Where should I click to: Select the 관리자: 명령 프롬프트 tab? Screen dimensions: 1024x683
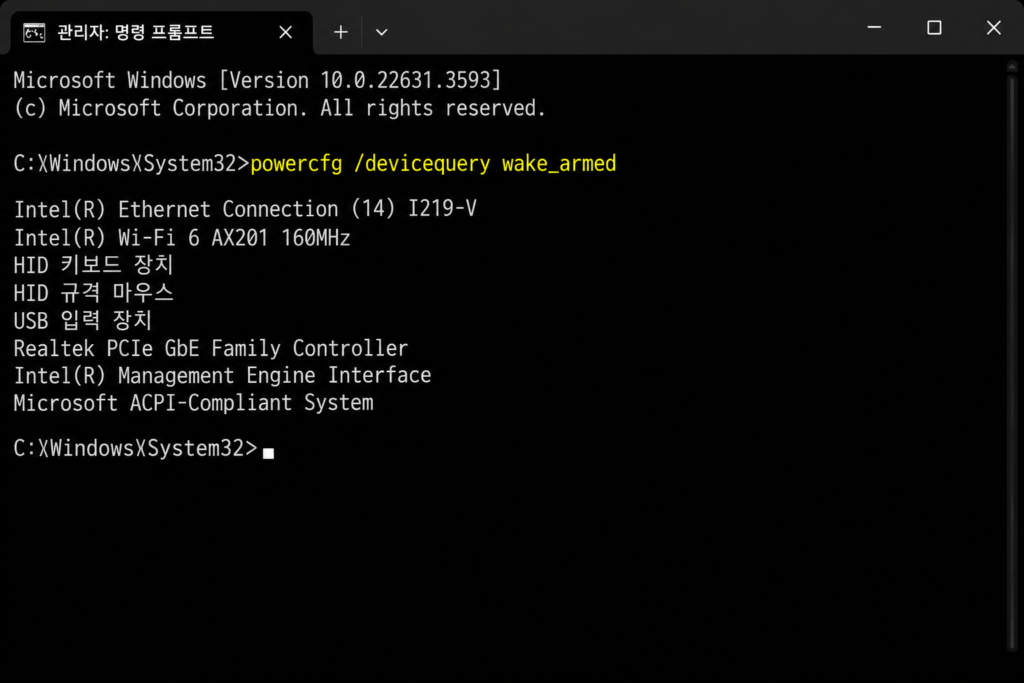161,33
